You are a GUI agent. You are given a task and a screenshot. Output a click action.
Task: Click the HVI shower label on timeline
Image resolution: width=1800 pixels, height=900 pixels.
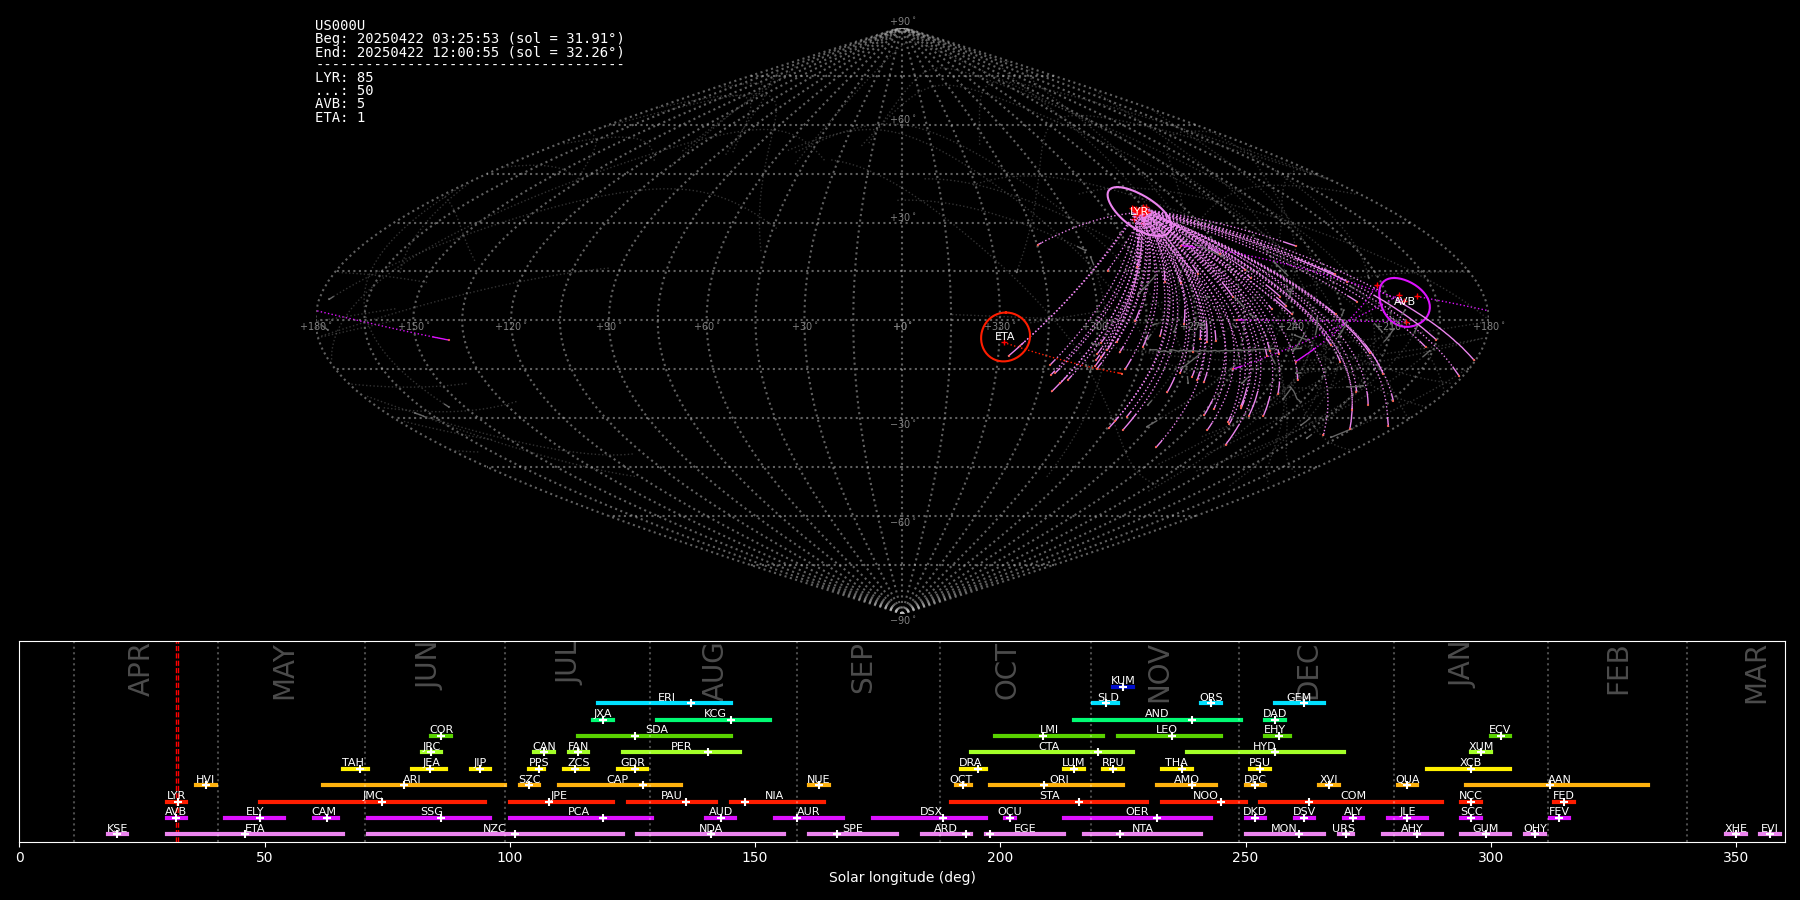click(x=205, y=780)
